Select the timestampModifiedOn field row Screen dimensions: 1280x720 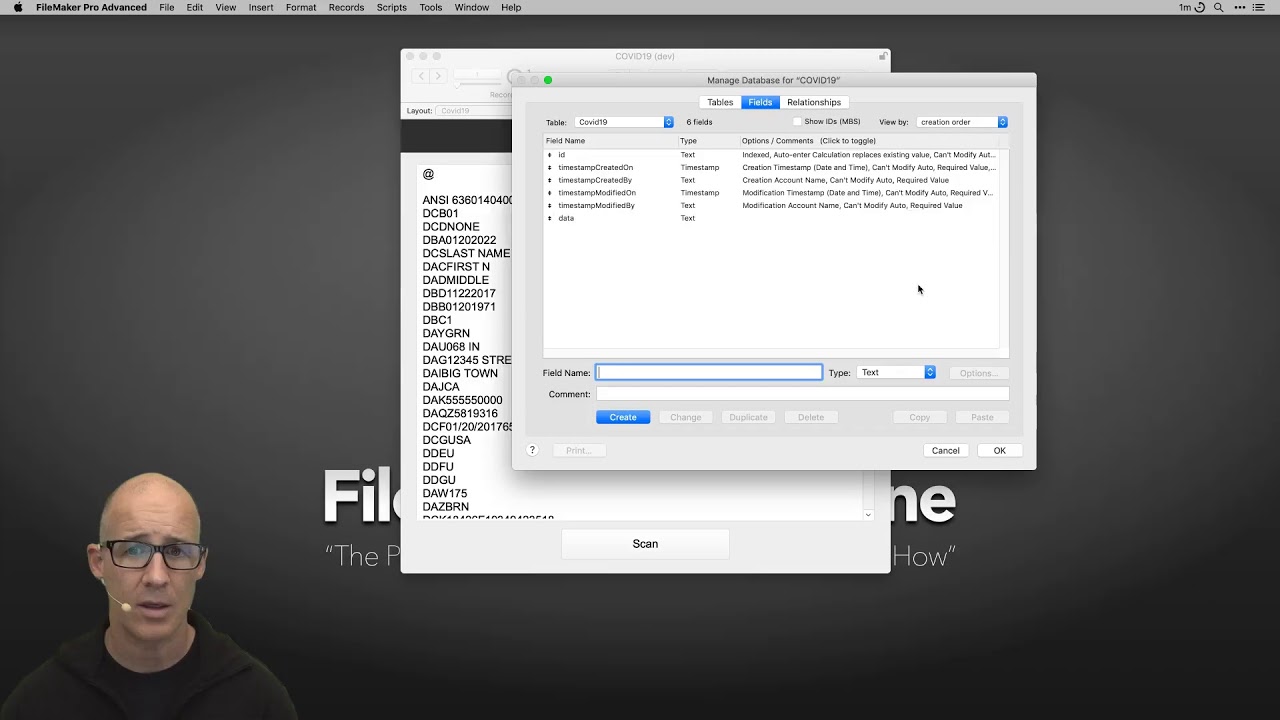[771, 193]
